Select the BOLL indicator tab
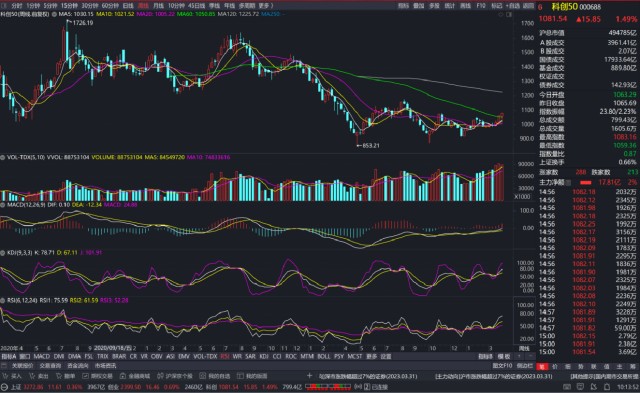 pyautogui.click(x=324, y=356)
